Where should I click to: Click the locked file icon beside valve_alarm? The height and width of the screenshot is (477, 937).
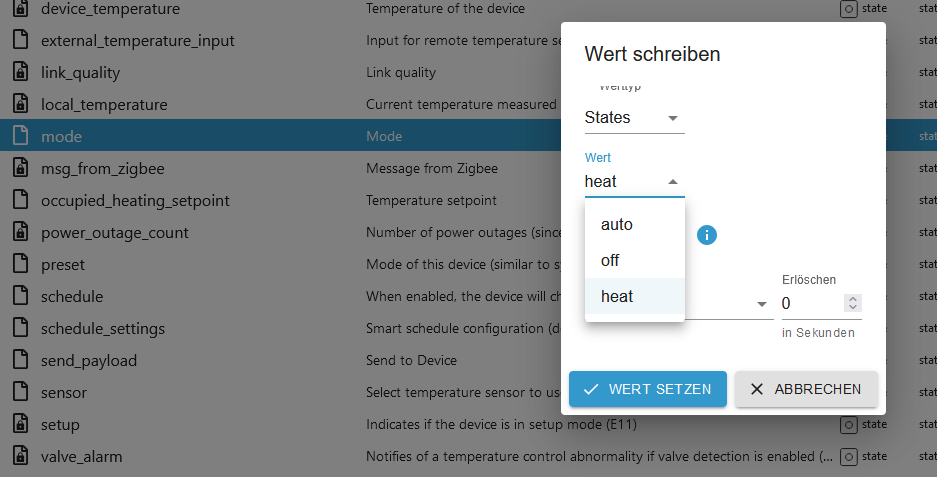20,455
